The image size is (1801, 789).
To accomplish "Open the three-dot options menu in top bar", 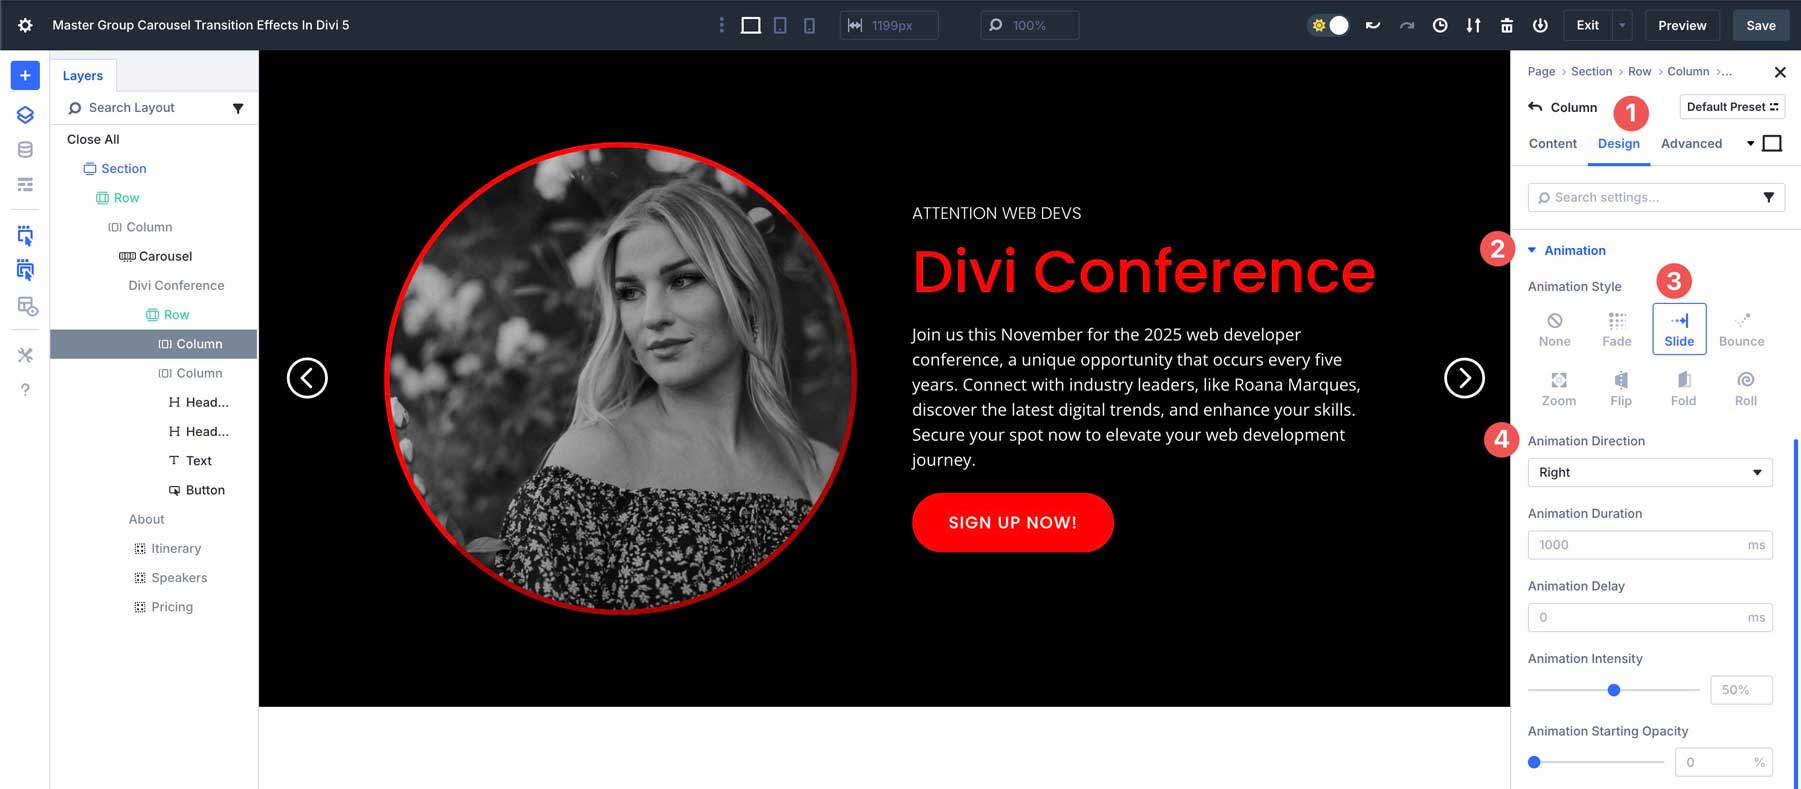I will pos(722,25).
